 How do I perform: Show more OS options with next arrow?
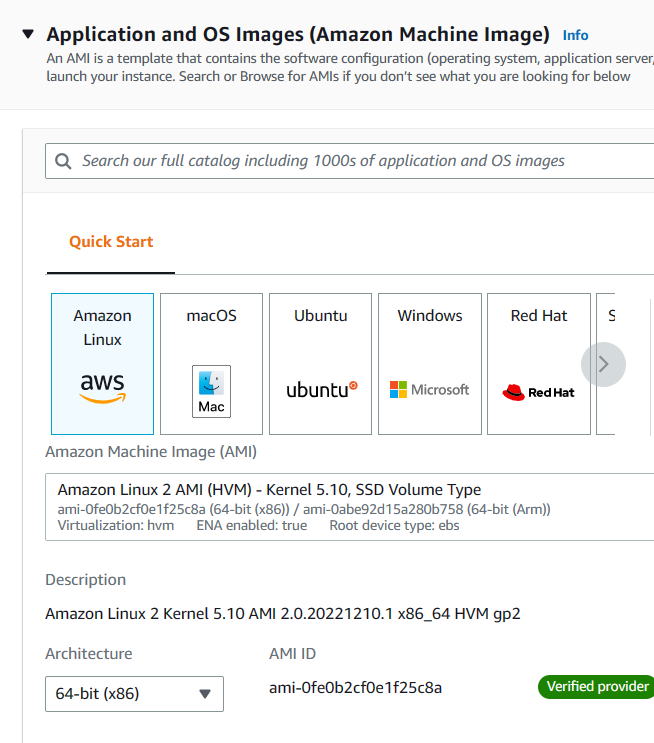[603, 364]
